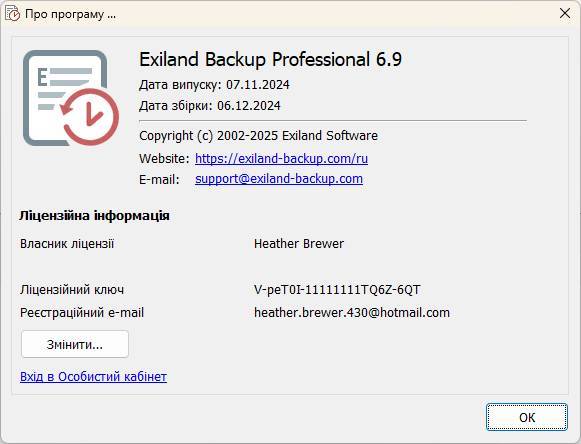This screenshot has height=444, width=581.
Task: Select the license key value text
Action: [337, 289]
